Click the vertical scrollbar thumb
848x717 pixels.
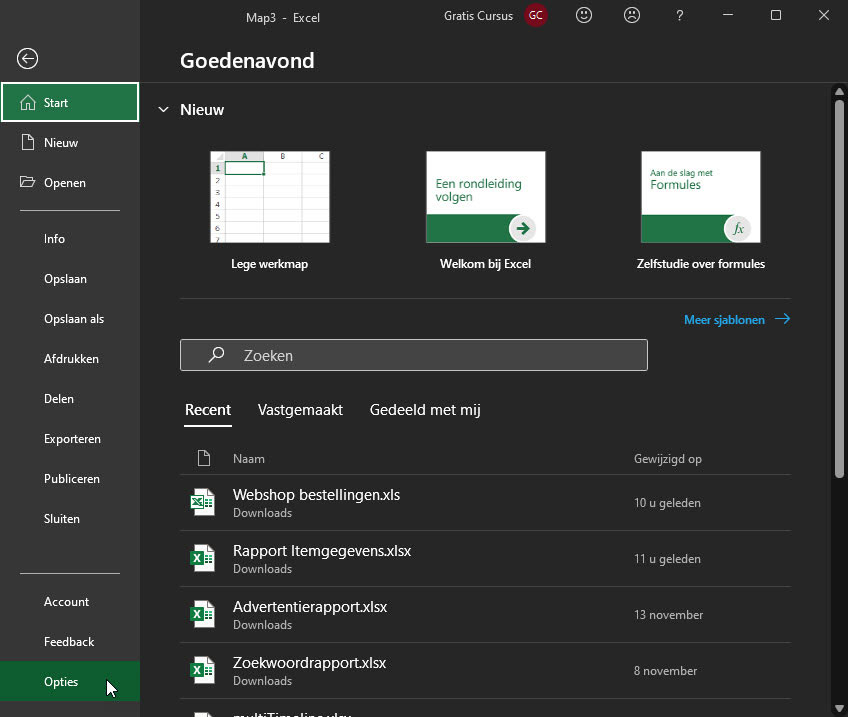pos(839,289)
